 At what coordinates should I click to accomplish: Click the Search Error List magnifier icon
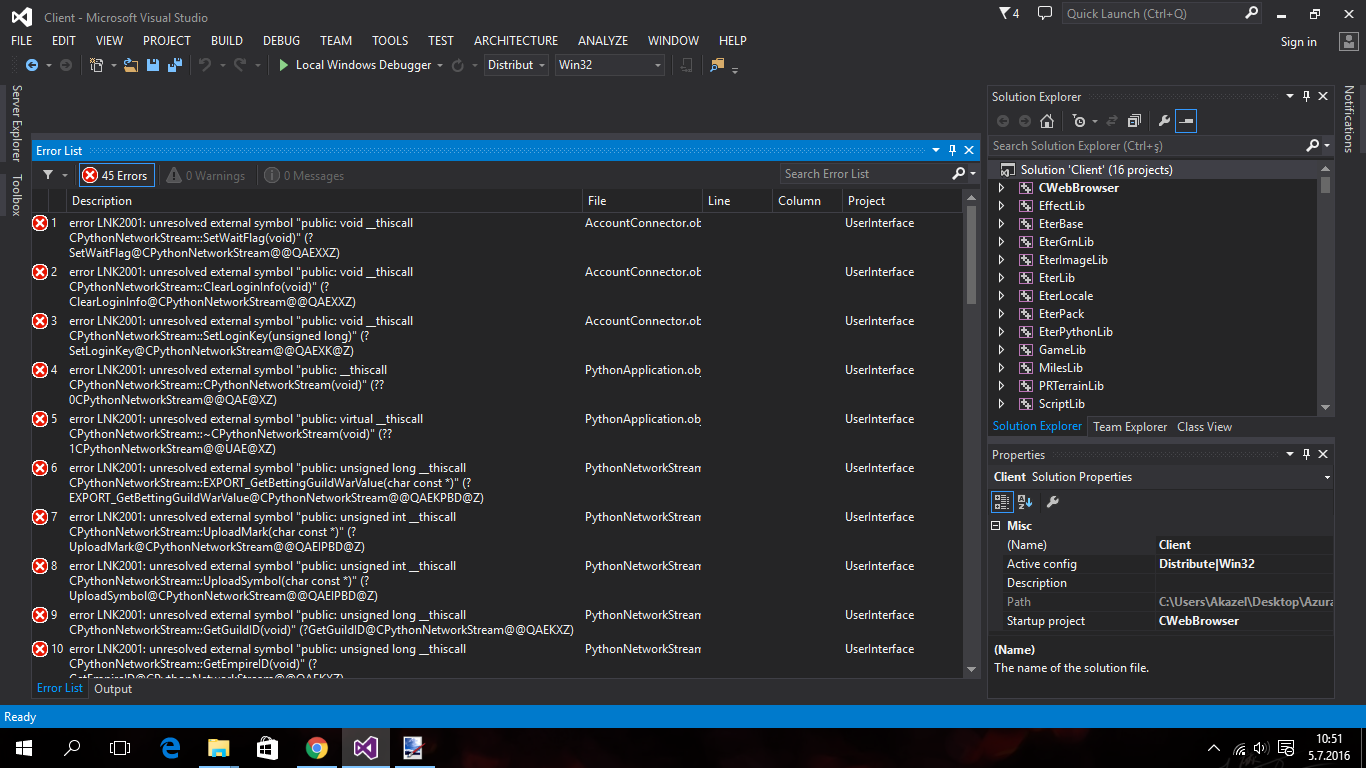tap(959, 174)
